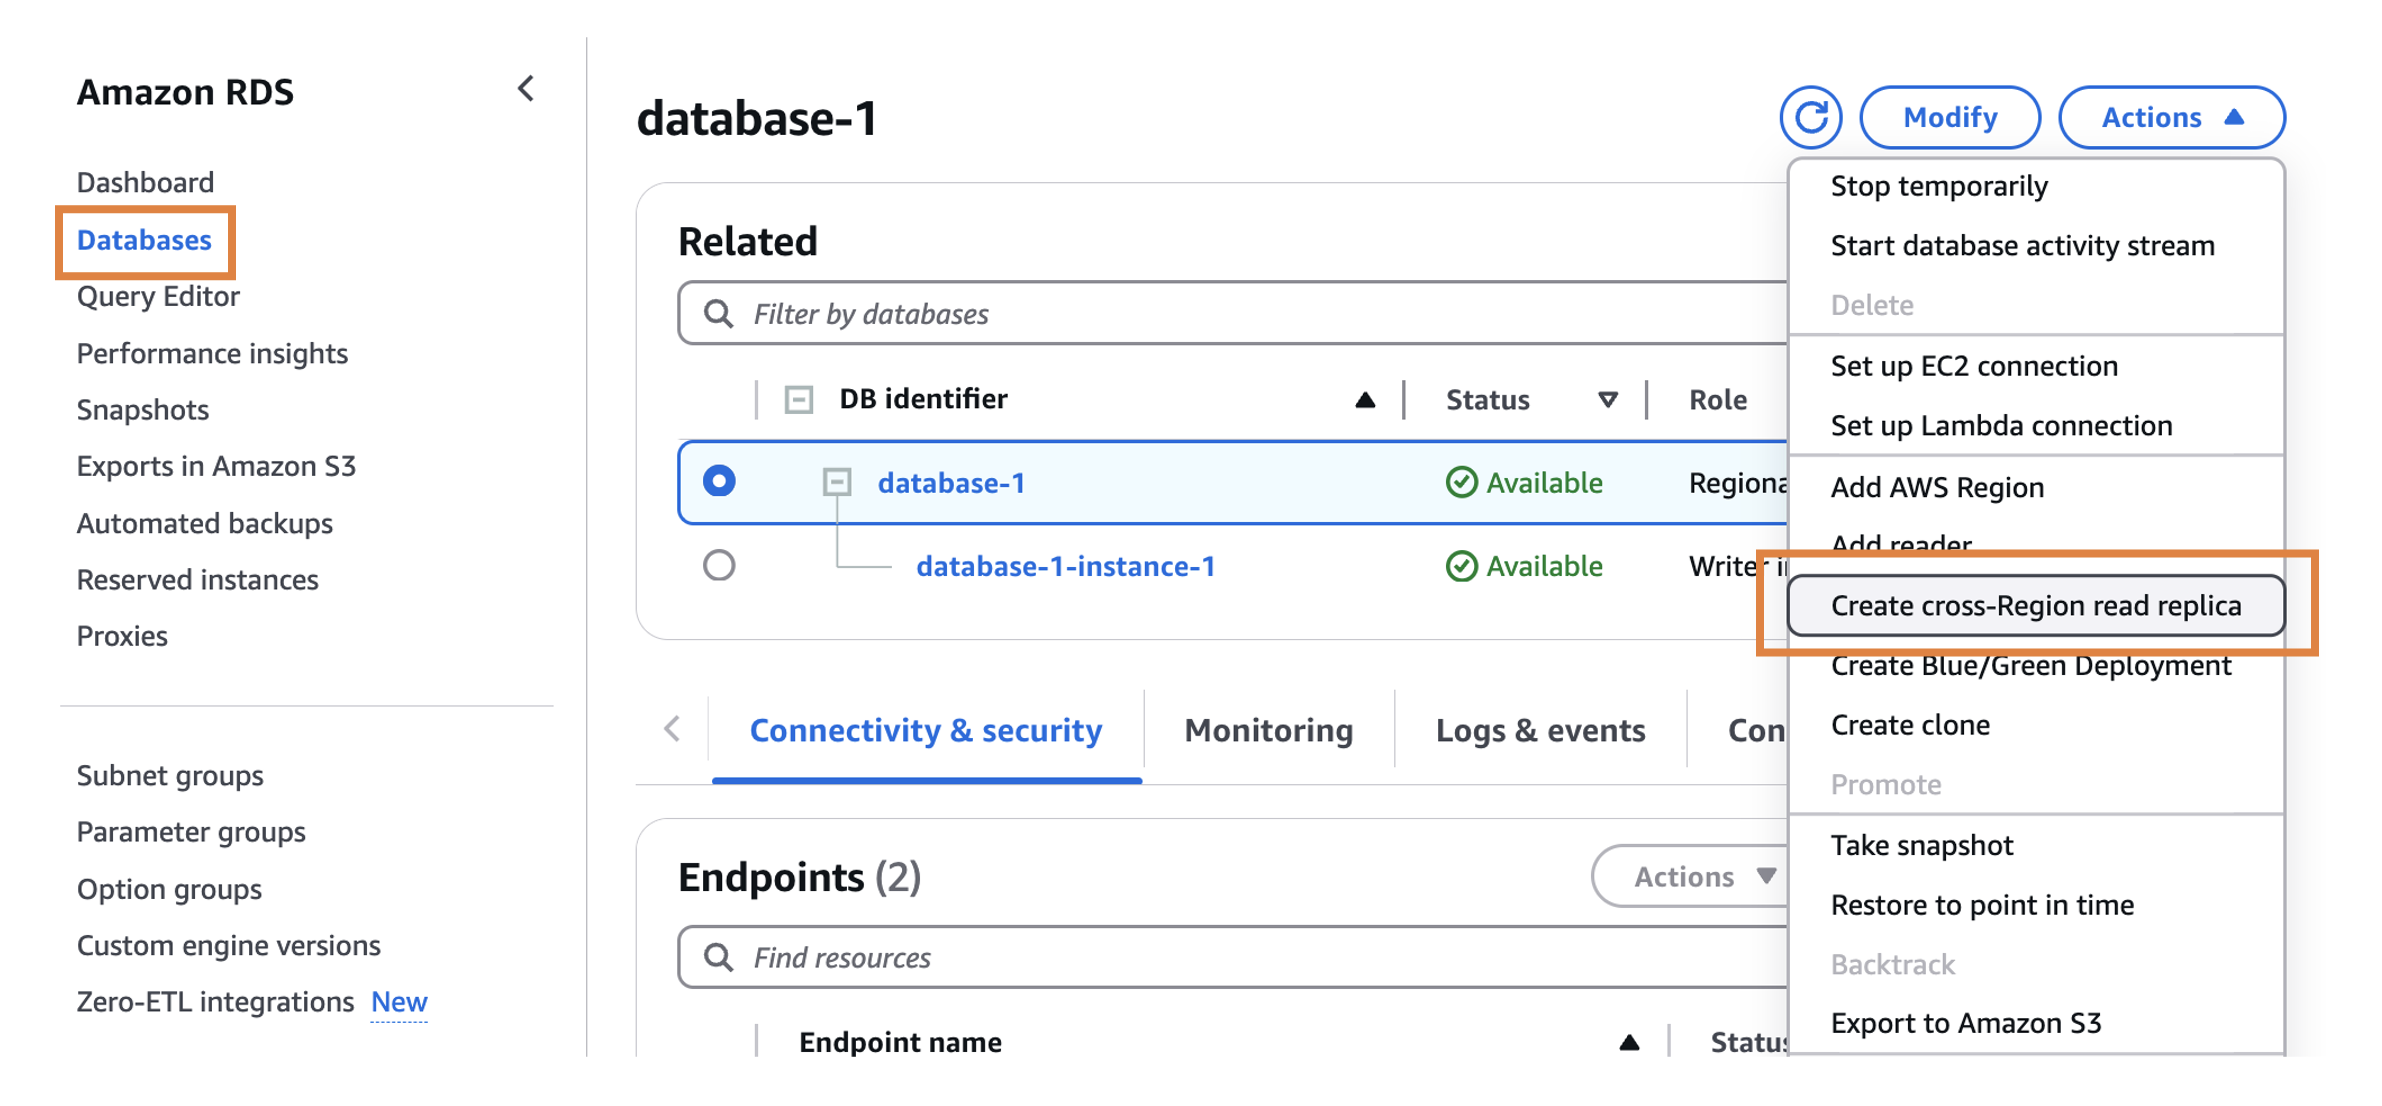The width and height of the screenshot is (2382, 1106).
Task: Click Status column sort triangle
Action: pyautogui.click(x=1607, y=400)
